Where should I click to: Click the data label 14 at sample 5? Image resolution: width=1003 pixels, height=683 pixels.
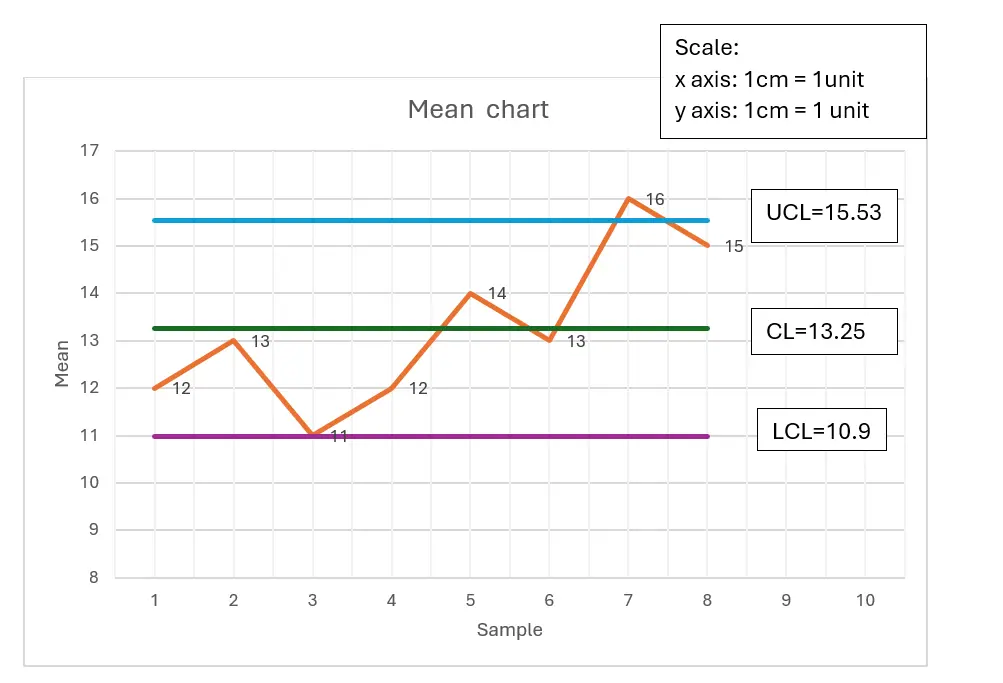[497, 294]
